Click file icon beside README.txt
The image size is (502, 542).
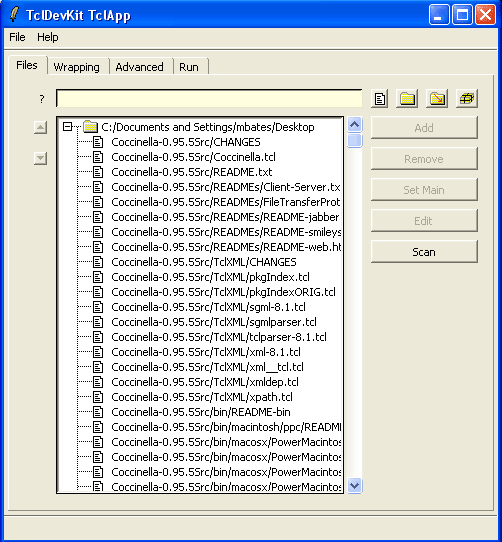point(98,172)
